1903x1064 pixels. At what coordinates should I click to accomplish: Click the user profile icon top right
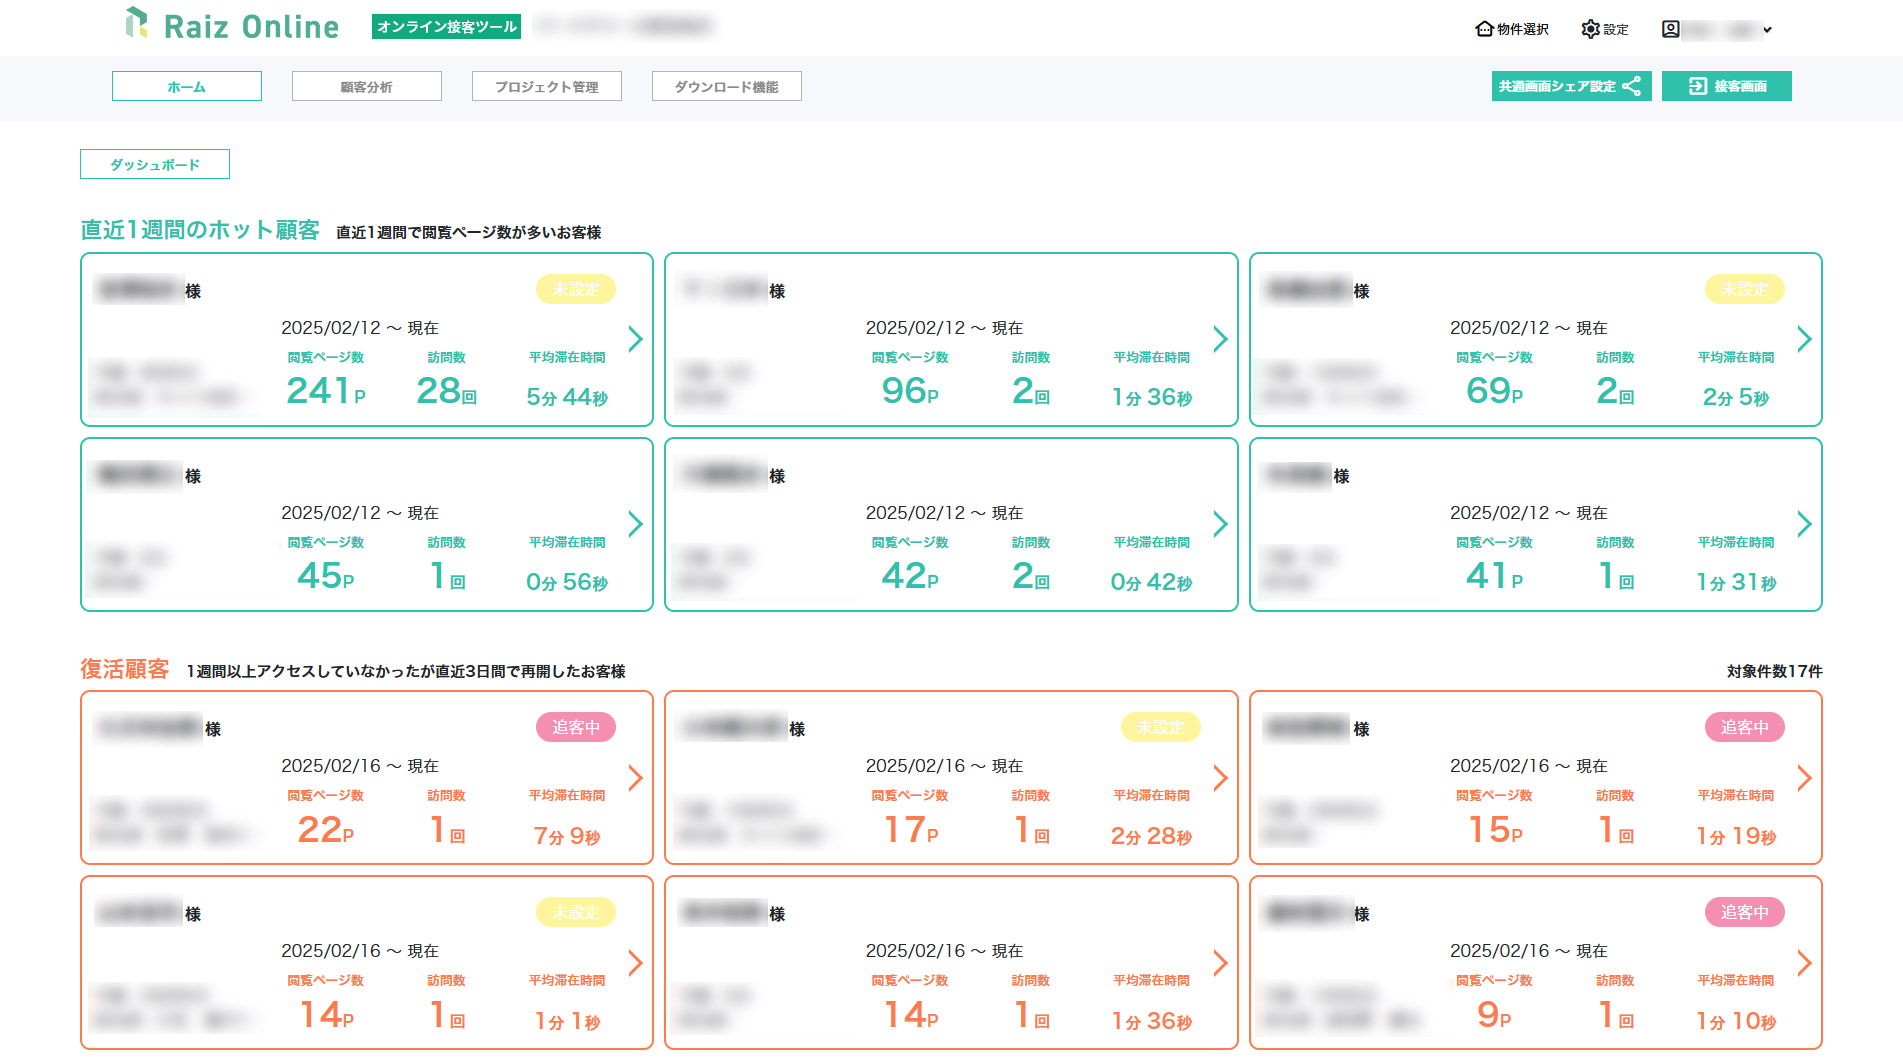[1669, 29]
